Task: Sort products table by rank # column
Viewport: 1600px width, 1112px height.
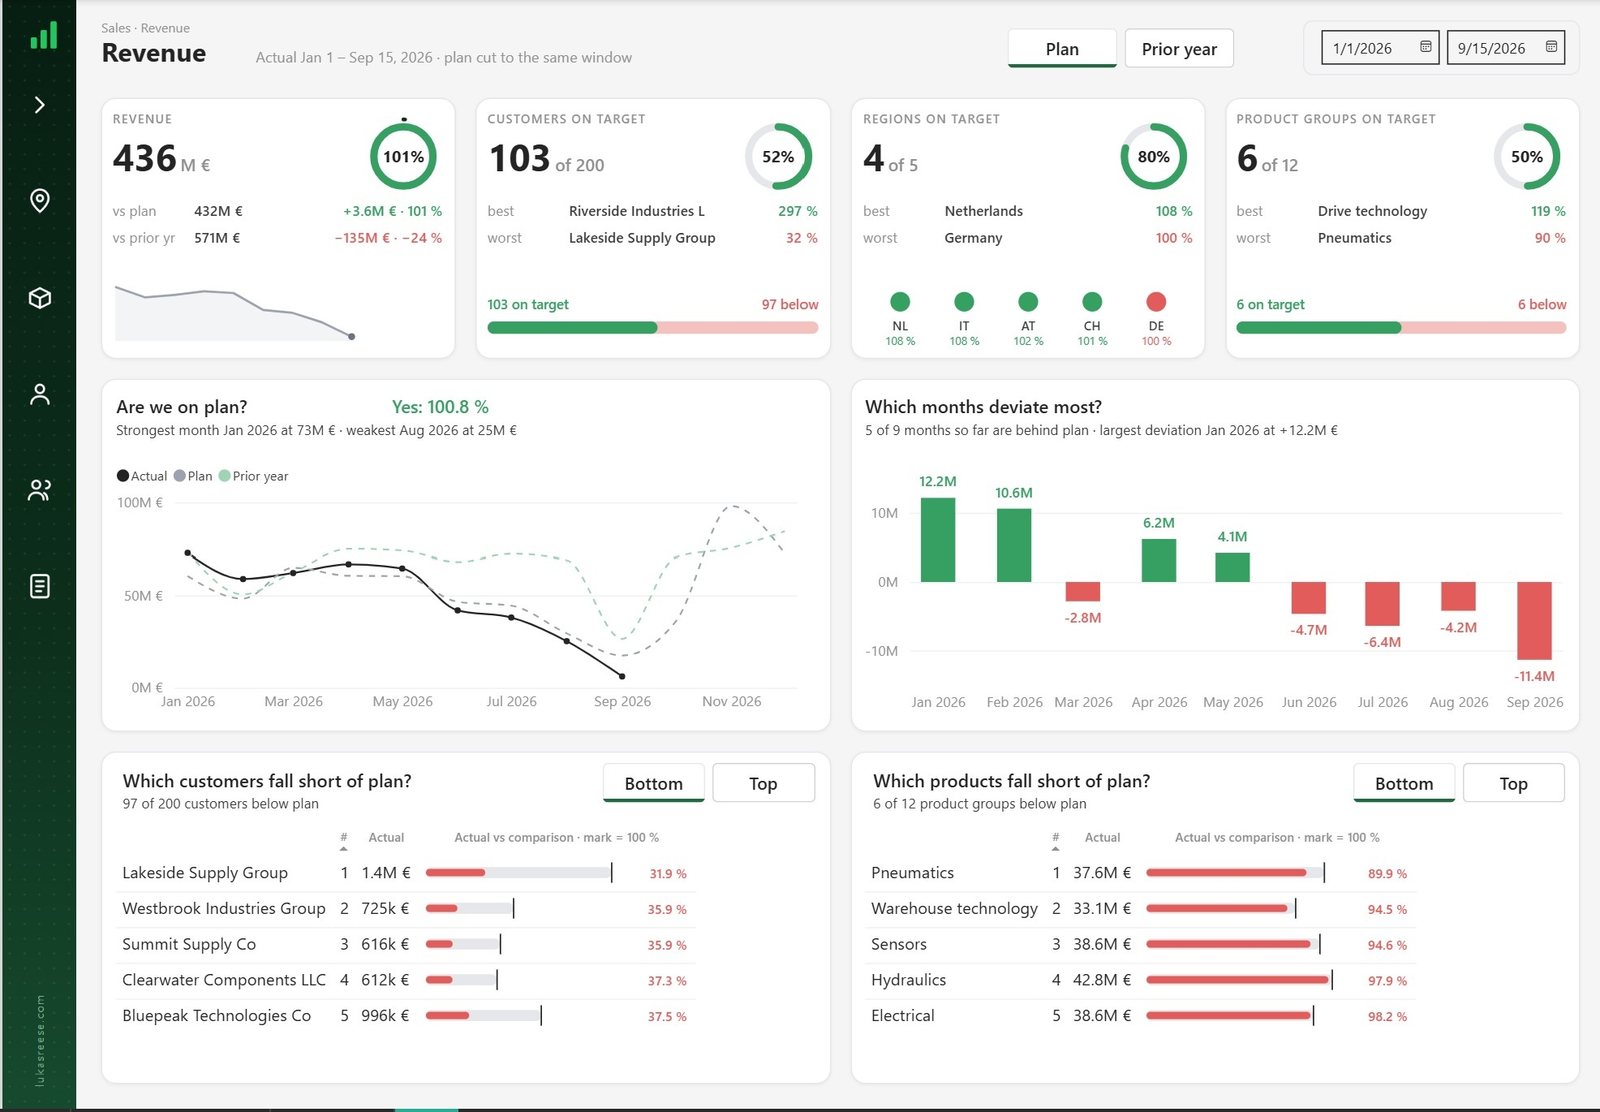Action: click(x=1056, y=840)
